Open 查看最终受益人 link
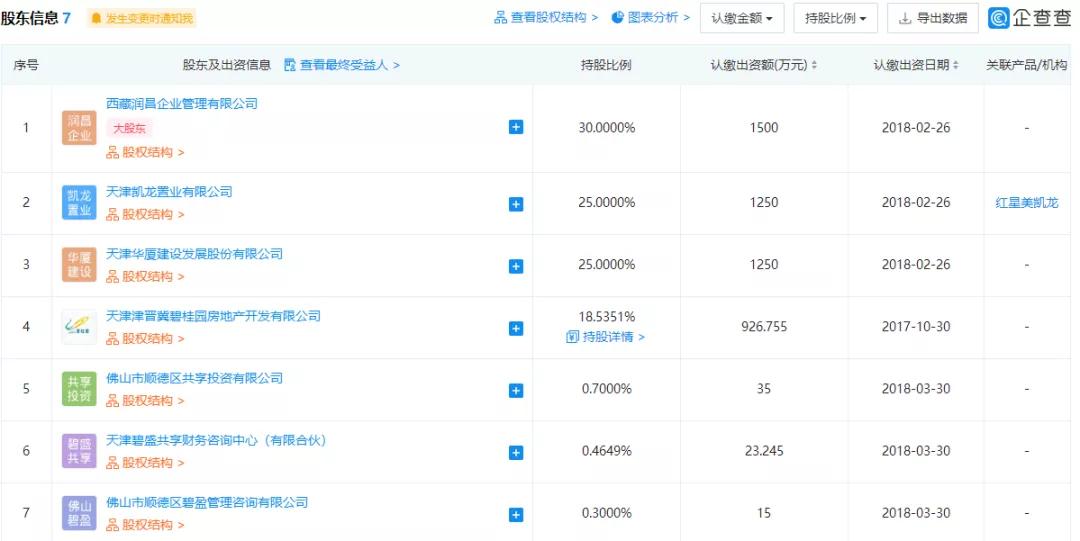The image size is (1080, 541). (342, 65)
